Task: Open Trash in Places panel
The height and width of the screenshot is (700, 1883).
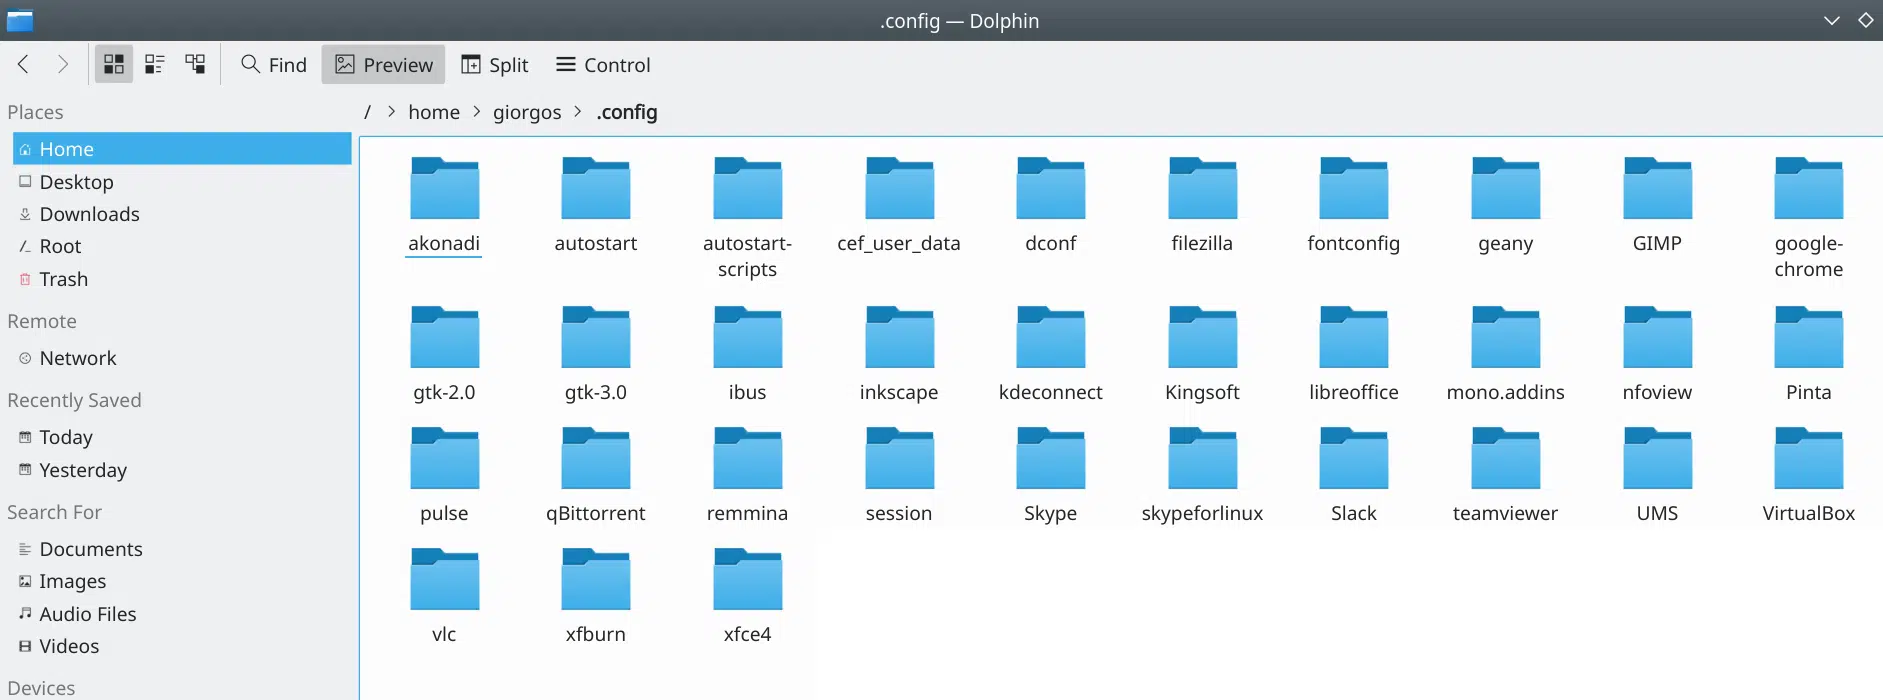Action: click(182, 279)
